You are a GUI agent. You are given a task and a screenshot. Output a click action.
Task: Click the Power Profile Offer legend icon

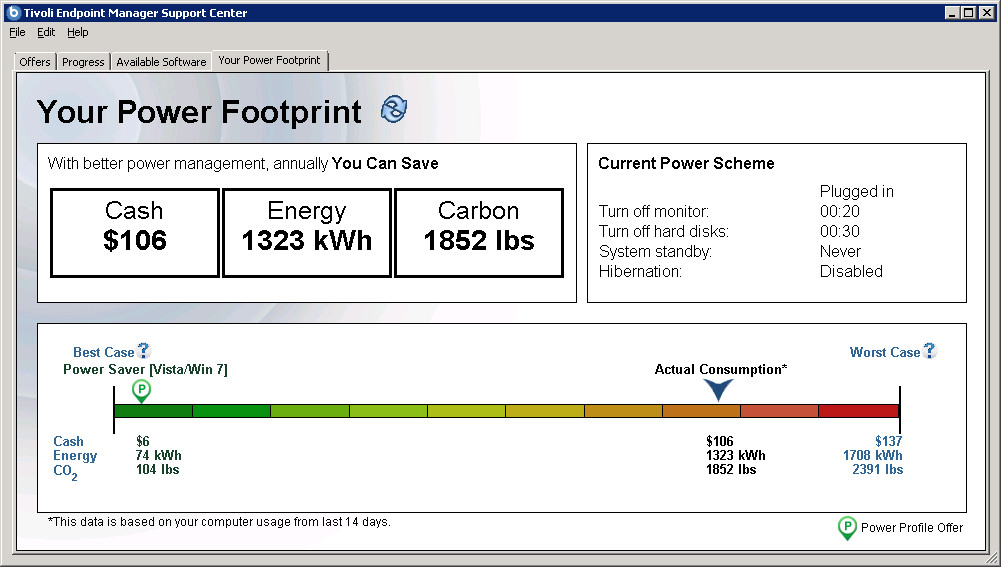pyautogui.click(x=846, y=527)
